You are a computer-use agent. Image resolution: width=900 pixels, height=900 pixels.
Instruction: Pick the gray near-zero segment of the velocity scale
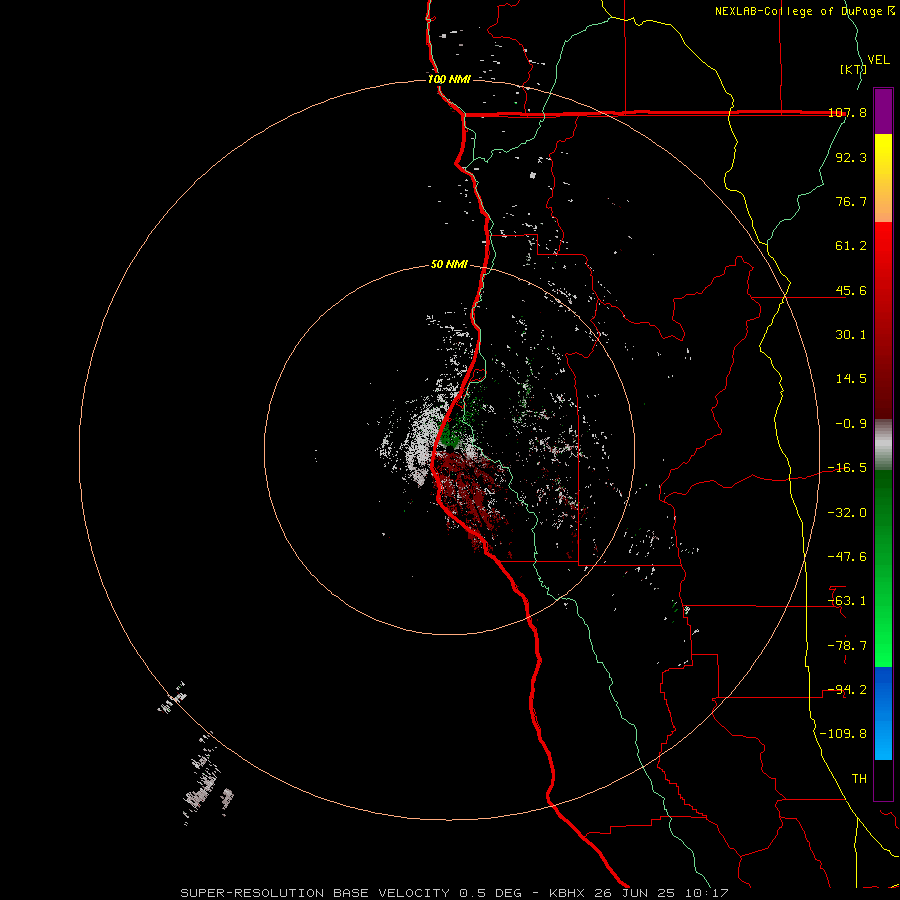[x=883, y=445]
